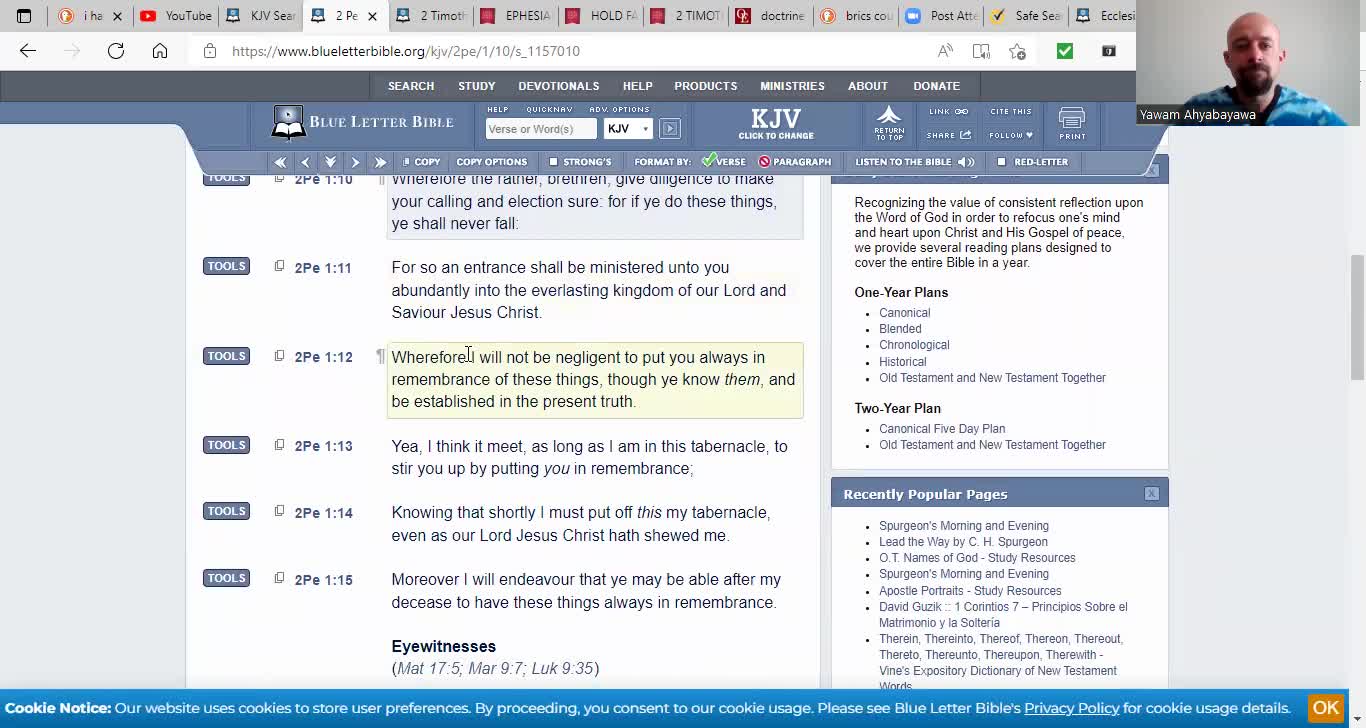
Task: Click the Print icon
Action: (1072, 124)
